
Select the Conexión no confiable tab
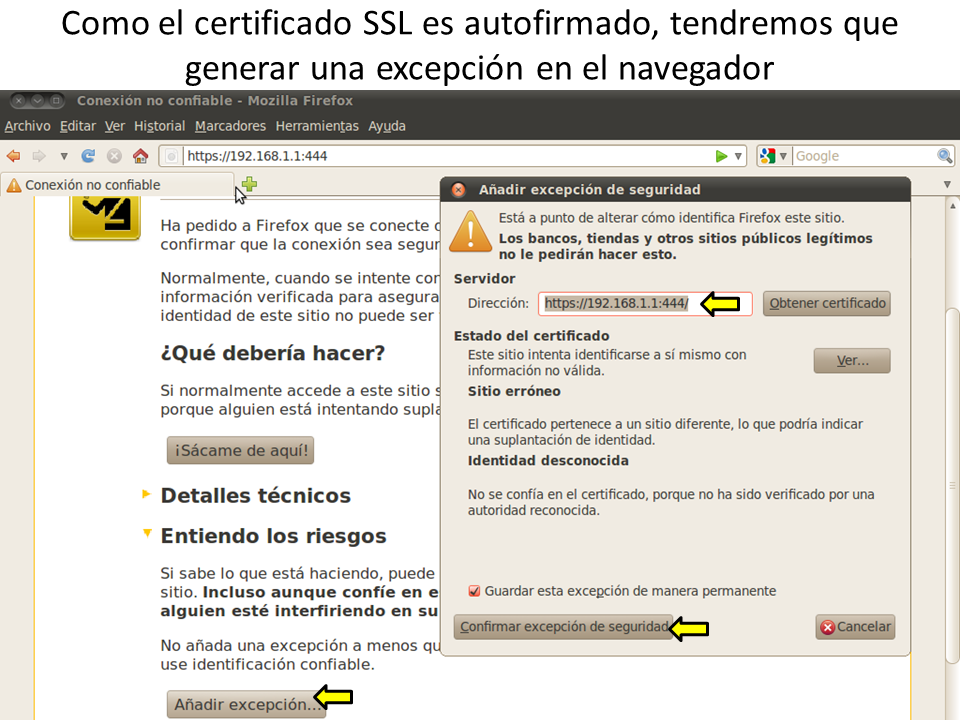[92, 185]
